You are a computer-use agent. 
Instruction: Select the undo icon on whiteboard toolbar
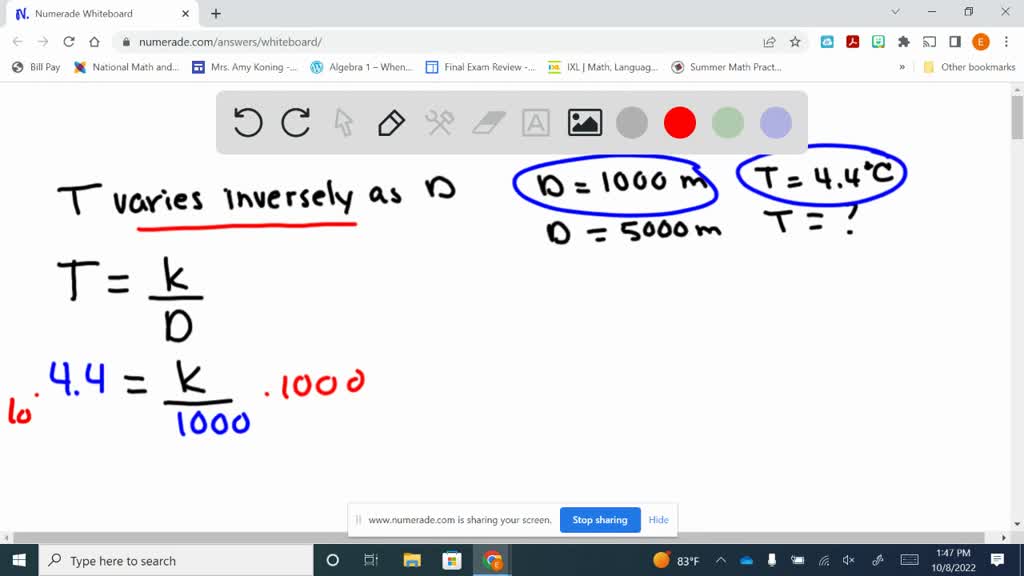(247, 122)
